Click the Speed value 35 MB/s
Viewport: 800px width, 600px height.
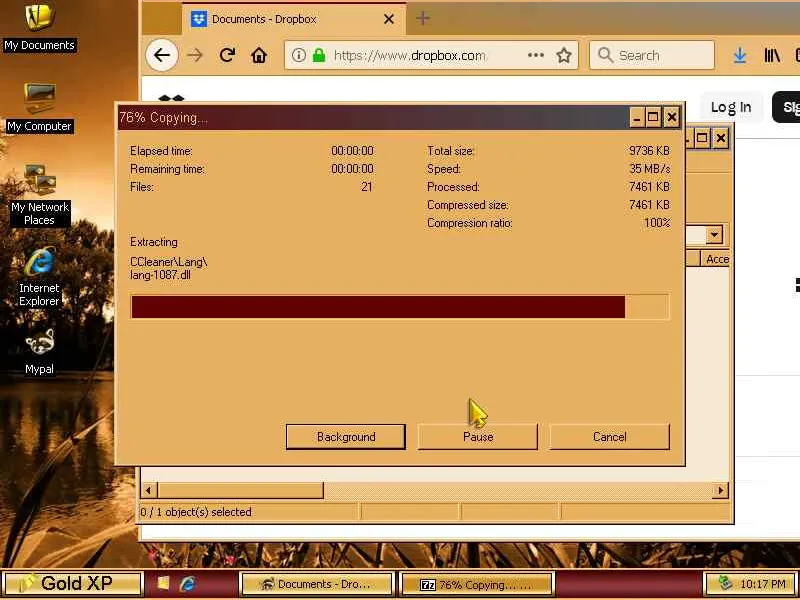click(x=649, y=169)
